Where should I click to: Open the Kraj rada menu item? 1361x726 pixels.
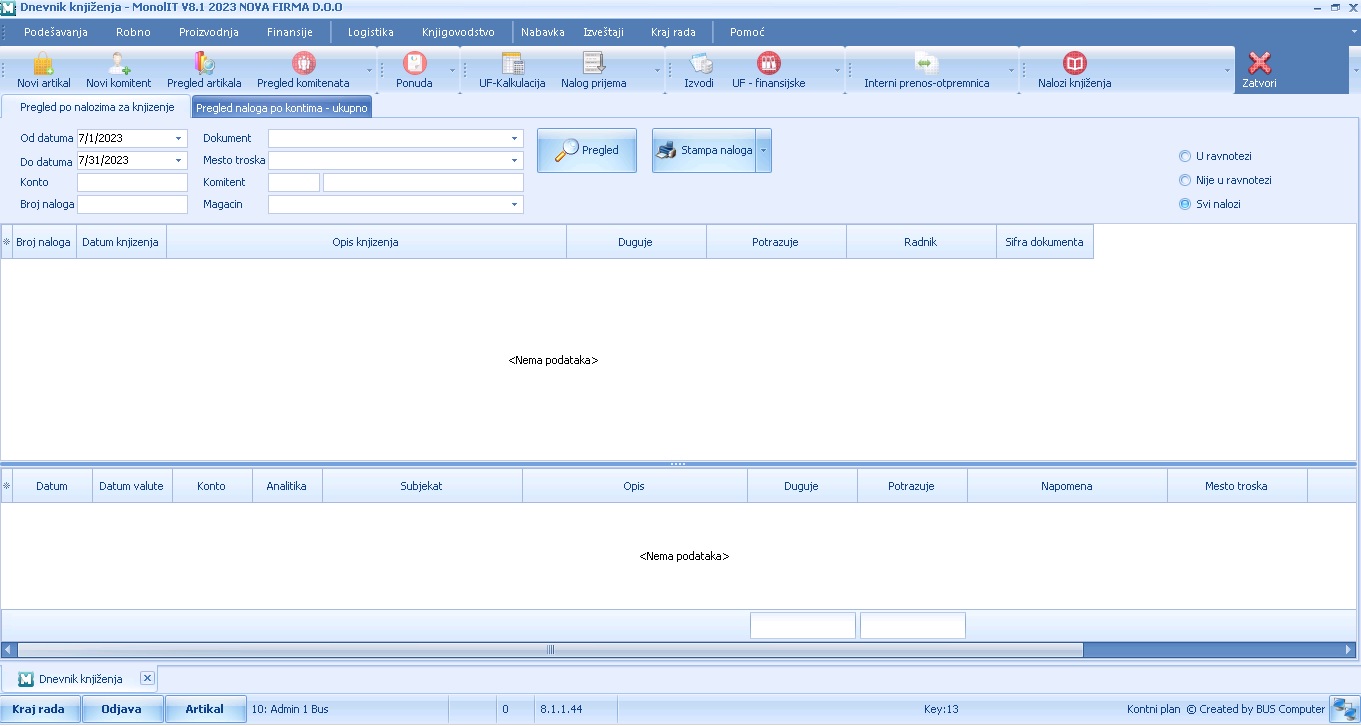673,32
